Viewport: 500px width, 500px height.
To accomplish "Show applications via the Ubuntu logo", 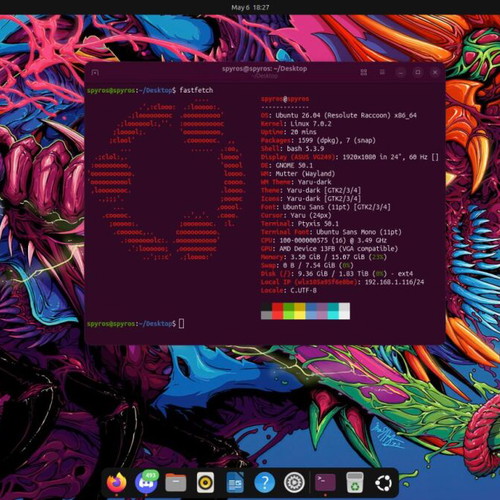I will (x=384, y=483).
